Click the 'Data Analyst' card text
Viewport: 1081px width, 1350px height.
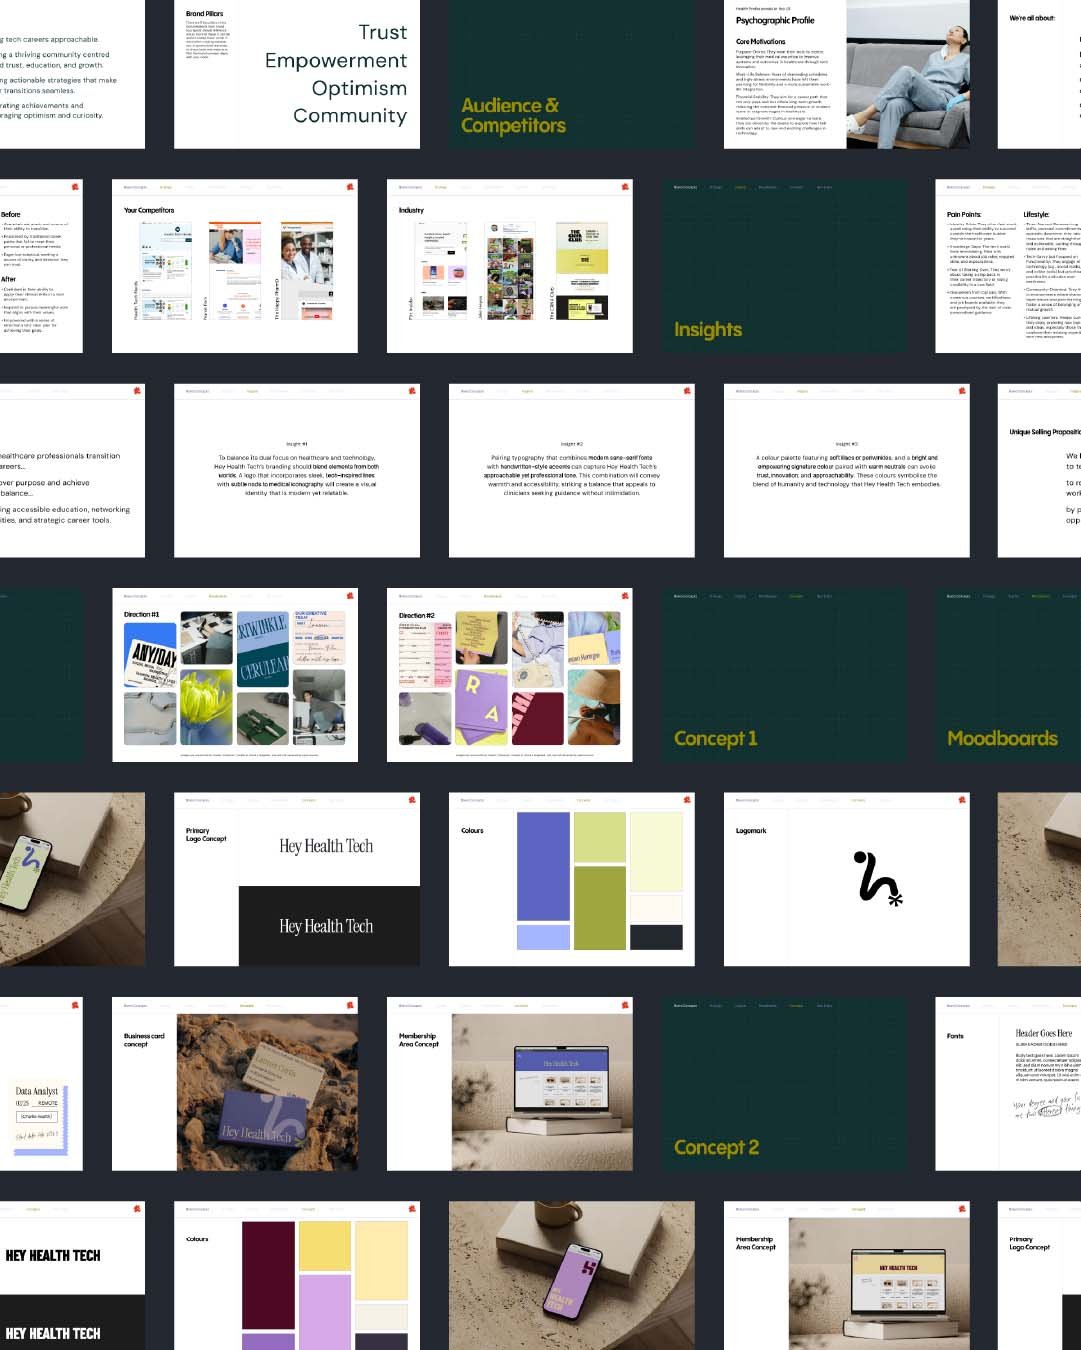click(x=37, y=1091)
